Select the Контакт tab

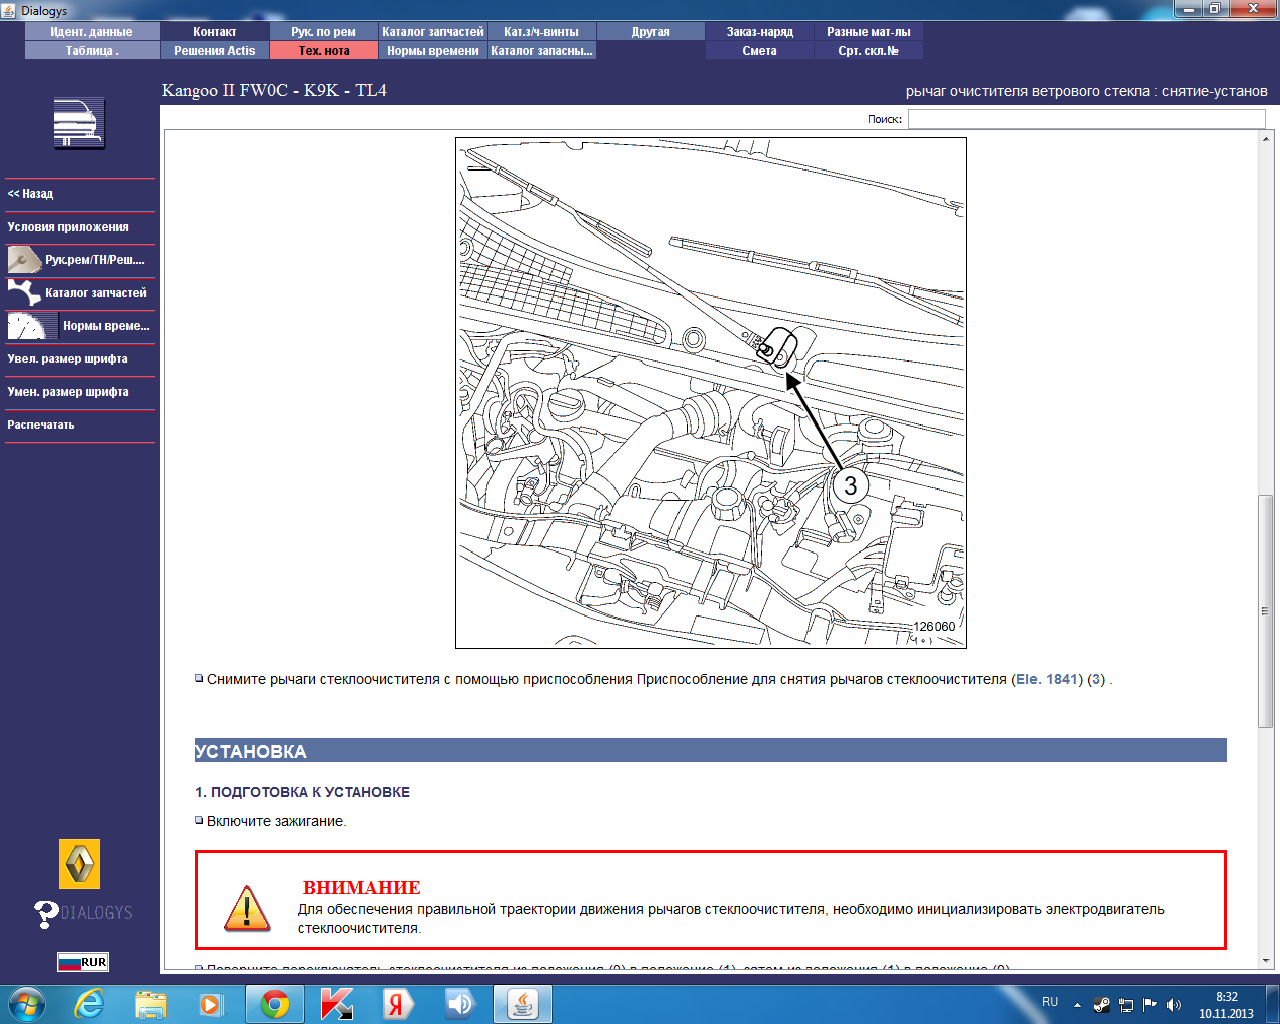click(x=215, y=32)
